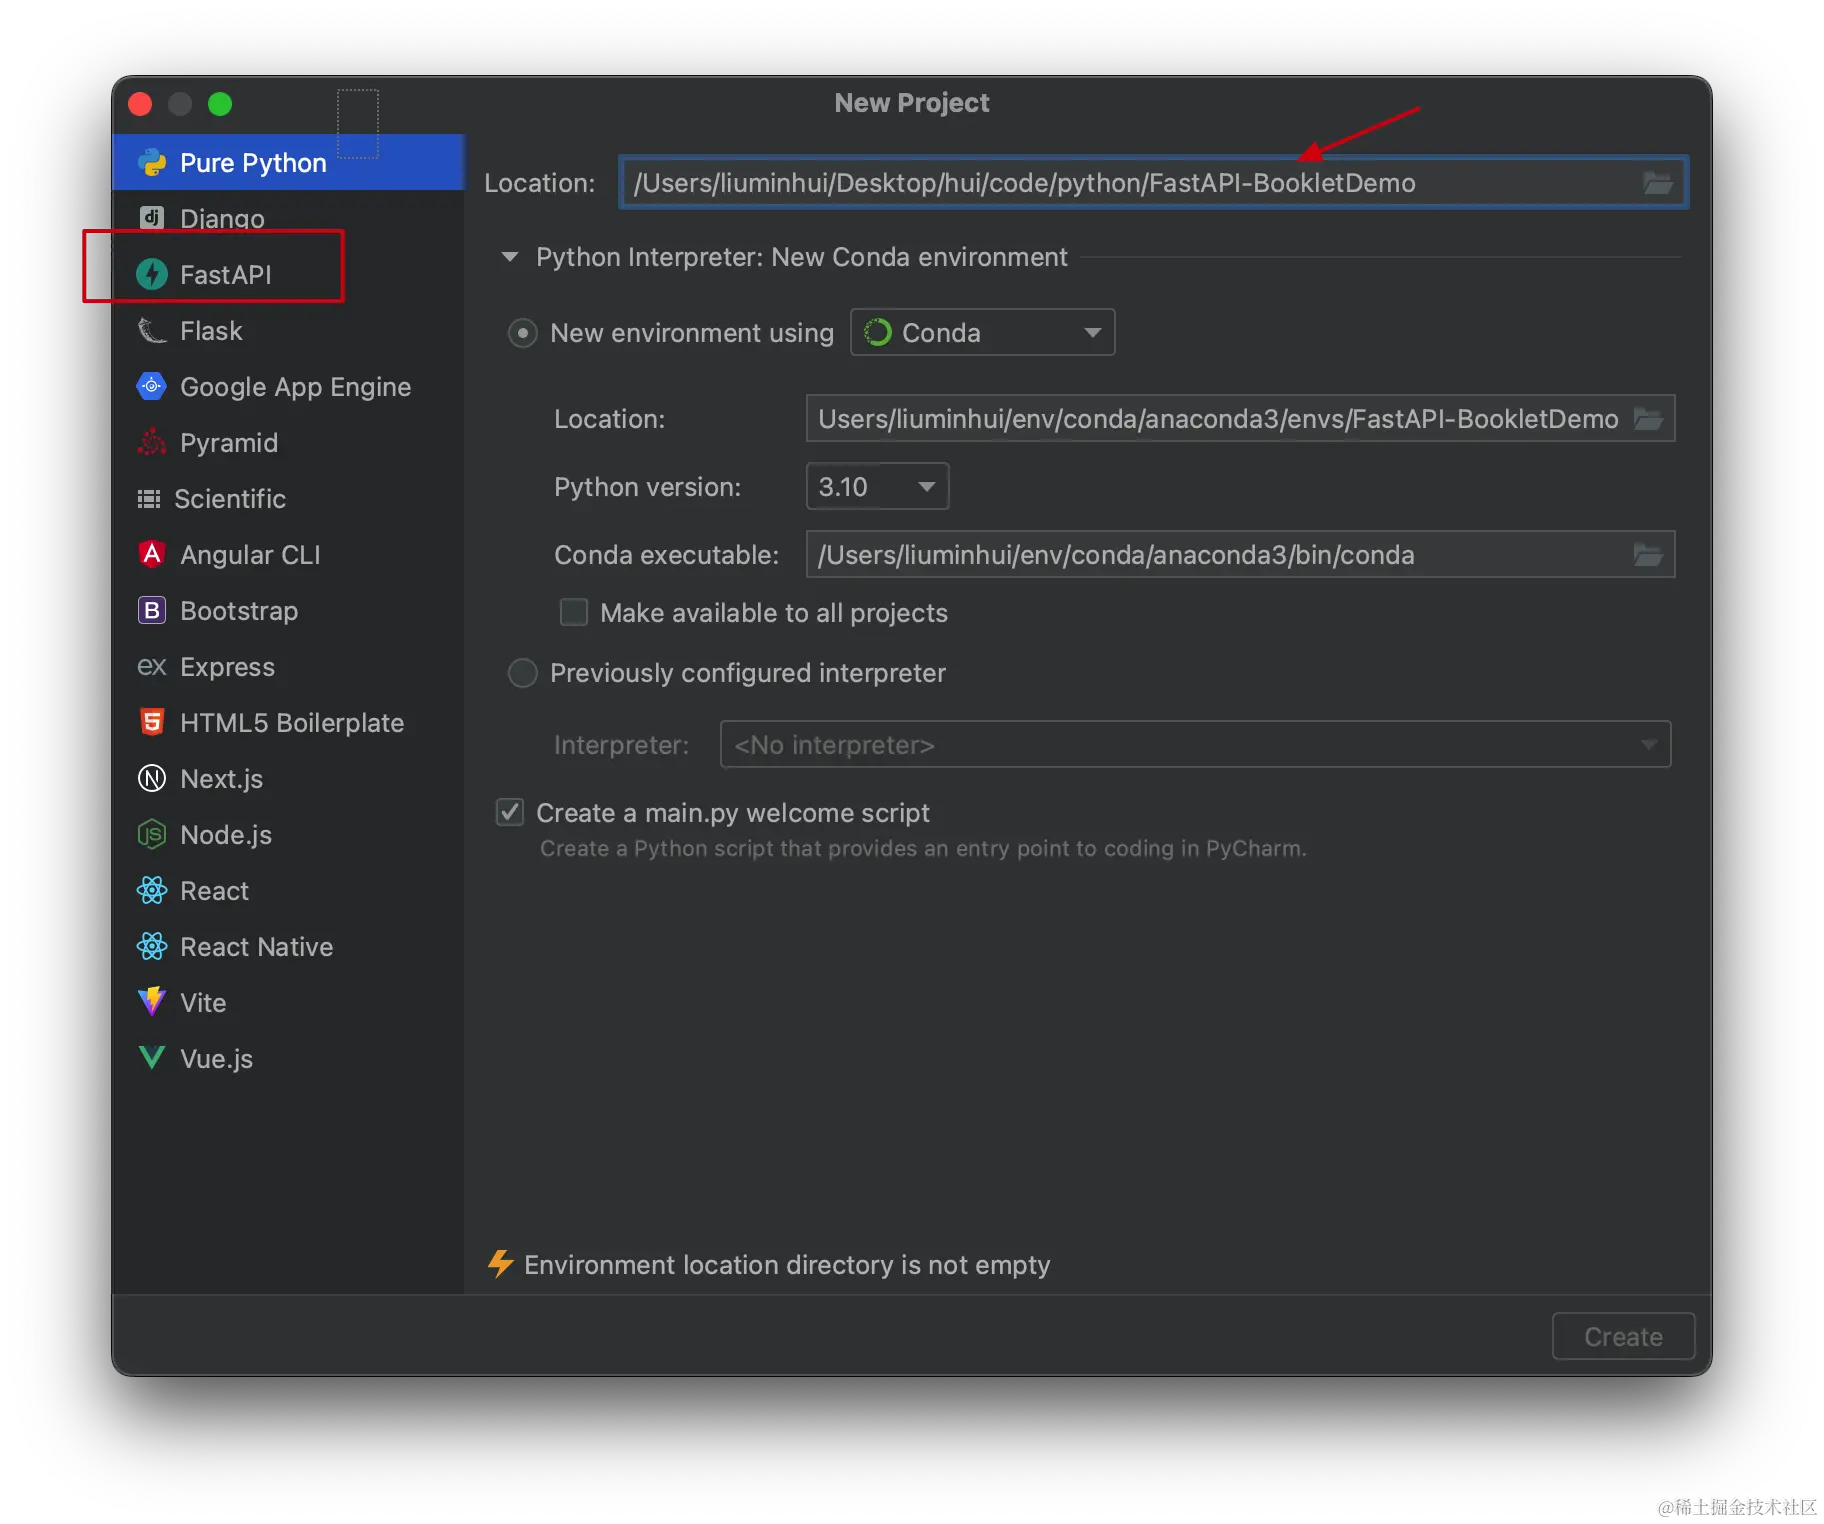Image resolution: width=1824 pixels, height=1524 pixels.
Task: Click the Angular CLI red icon
Action: (152, 554)
